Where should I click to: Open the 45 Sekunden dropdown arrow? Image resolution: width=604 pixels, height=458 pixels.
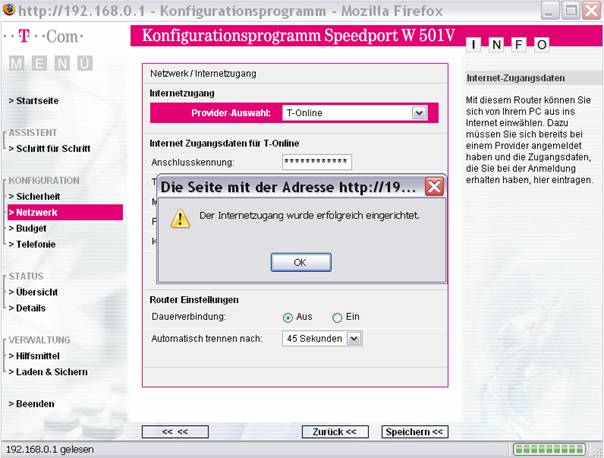(x=354, y=339)
